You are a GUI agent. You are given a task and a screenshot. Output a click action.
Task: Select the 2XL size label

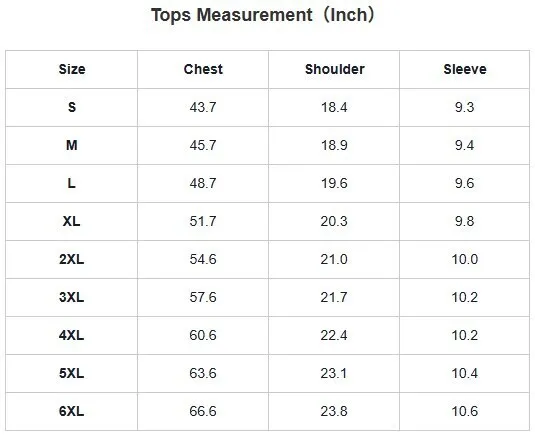(x=72, y=259)
